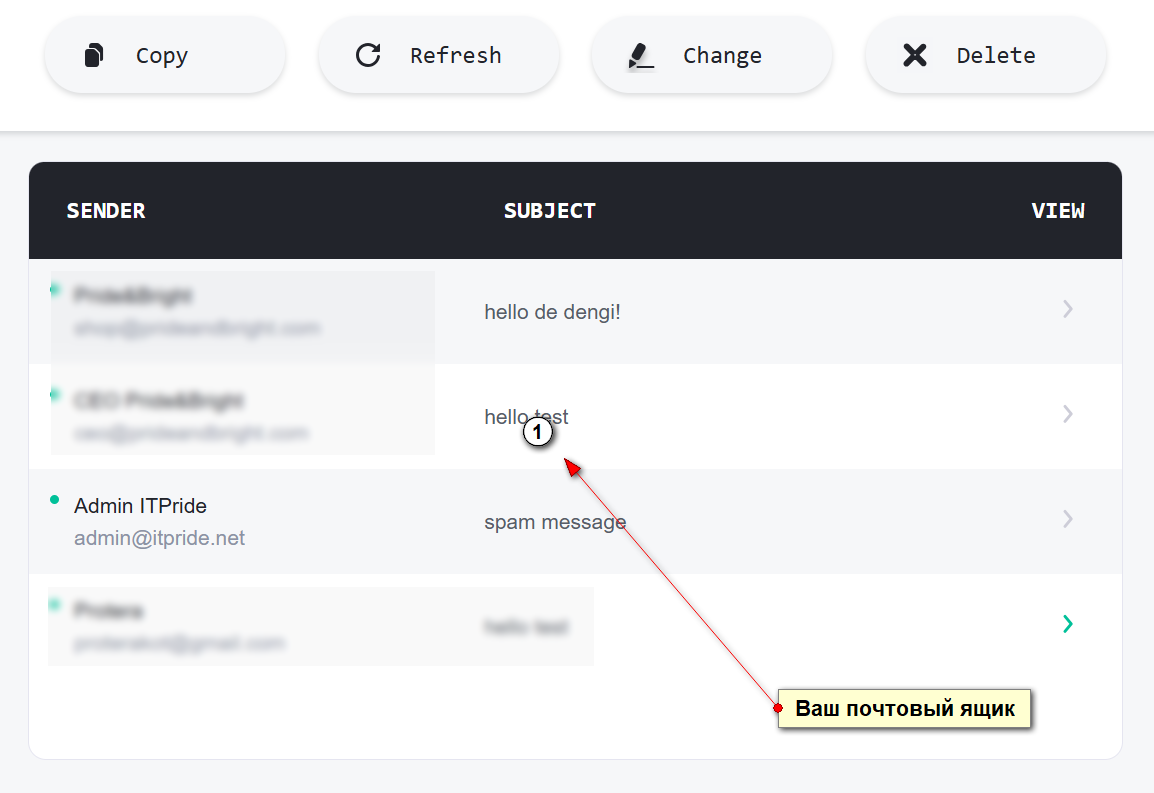
Task: Click the numbered 1 callout marker
Action: [x=537, y=431]
